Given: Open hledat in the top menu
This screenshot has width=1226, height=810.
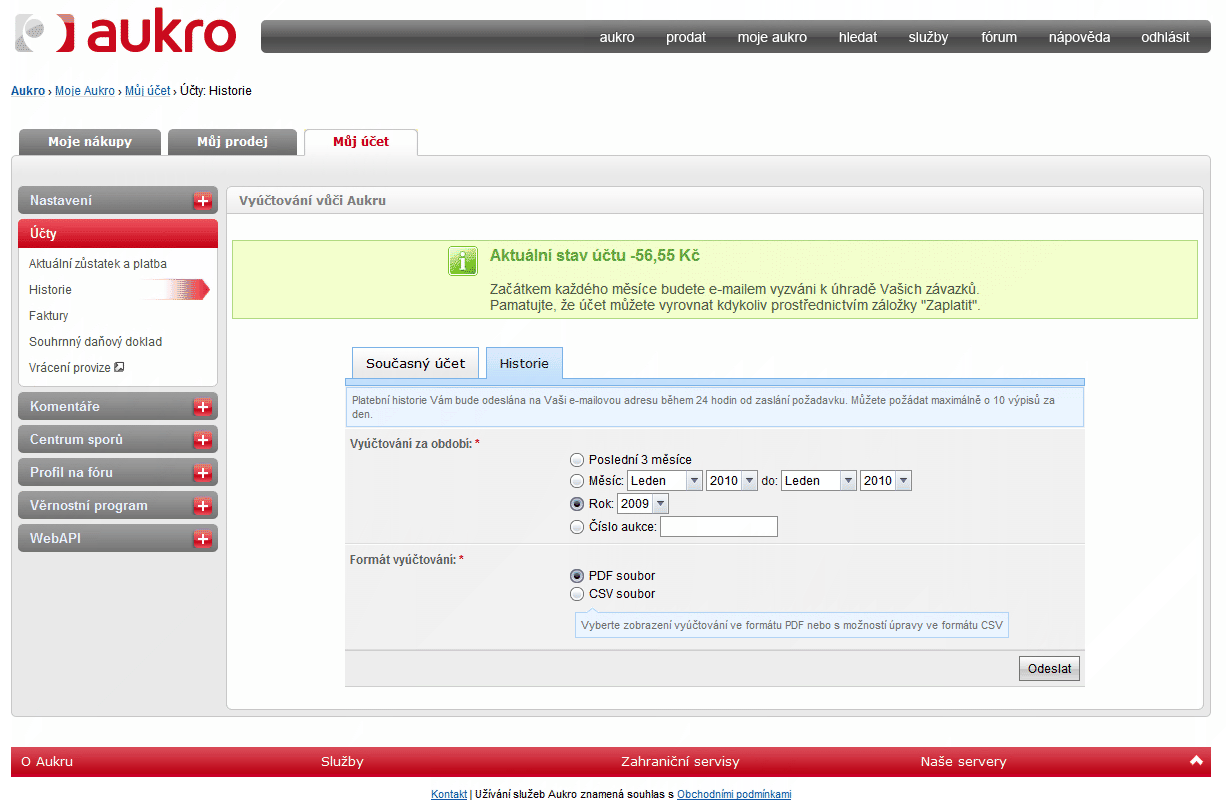Looking at the screenshot, I should 858,37.
